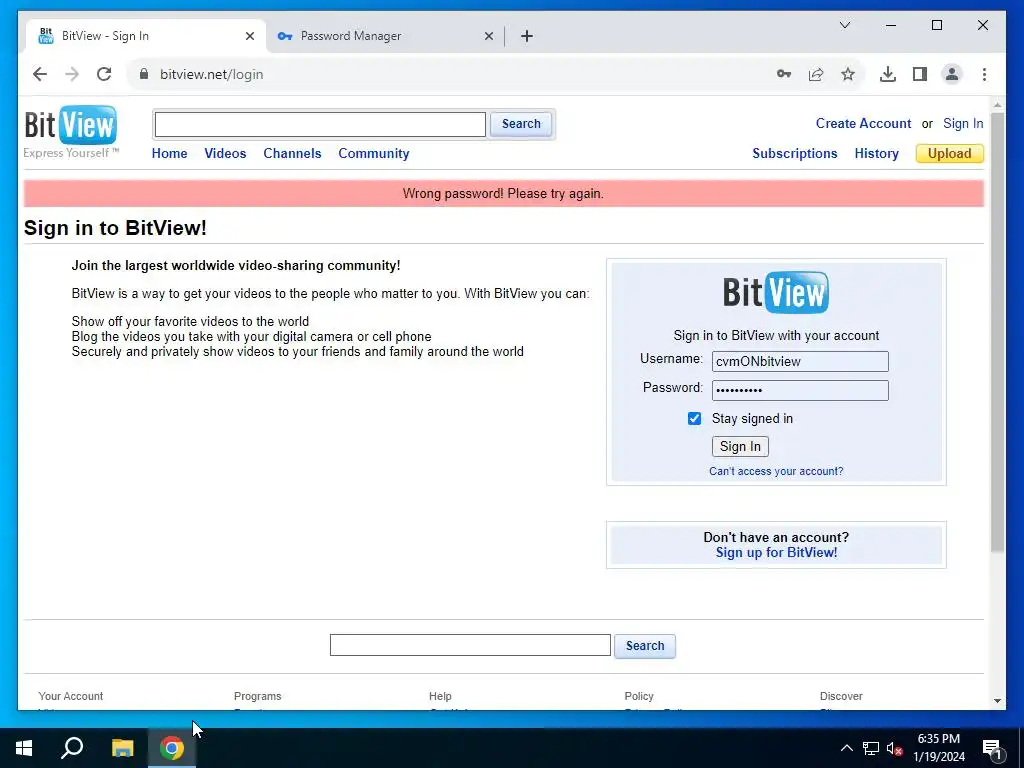Toggle the Chrome side panel icon
The image size is (1024, 768).
[x=920, y=74]
